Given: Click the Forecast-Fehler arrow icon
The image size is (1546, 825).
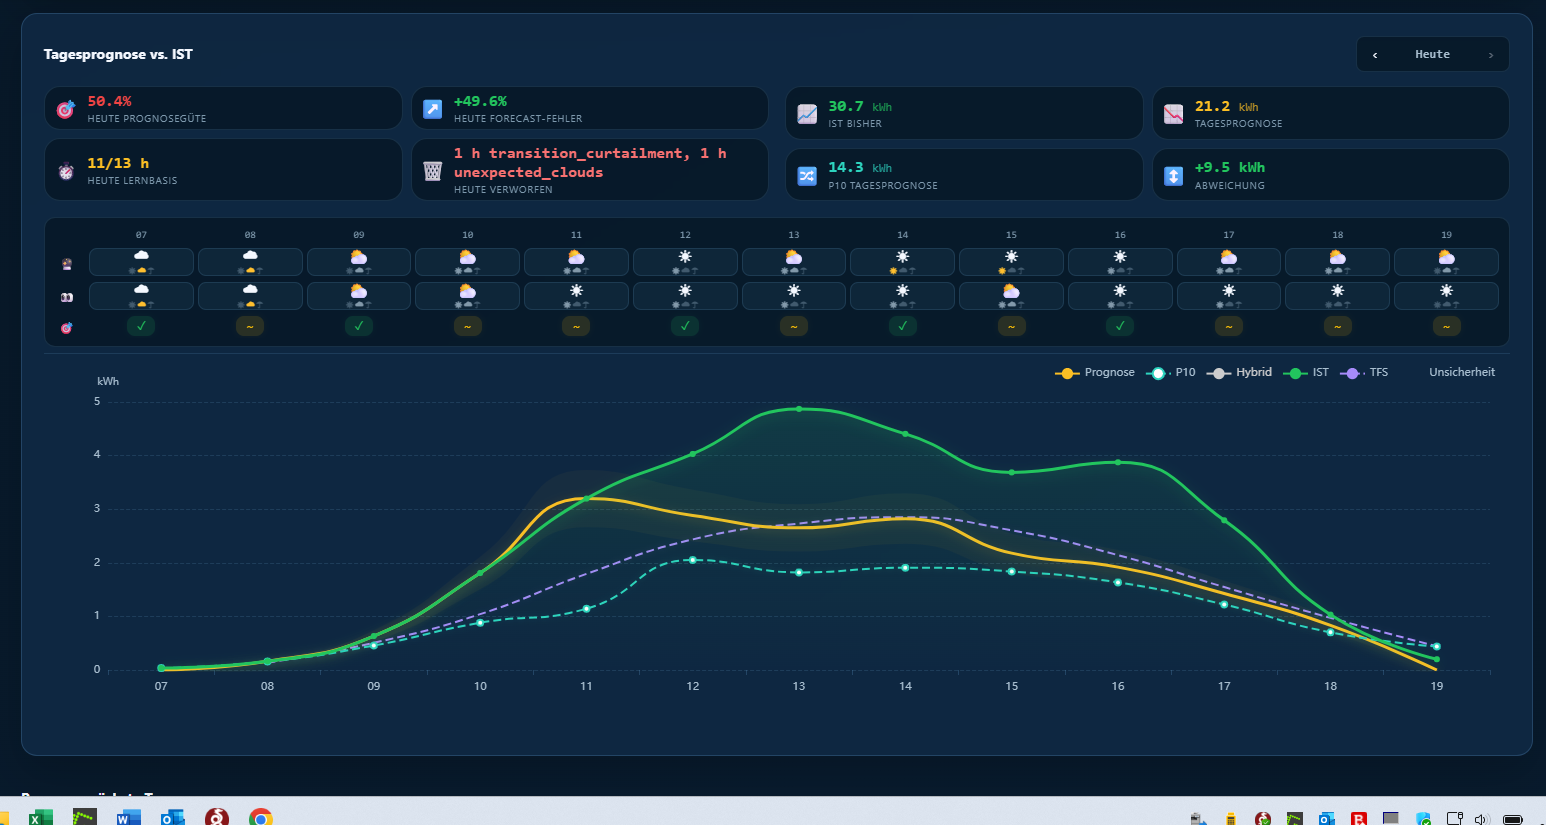Looking at the screenshot, I should click(433, 109).
